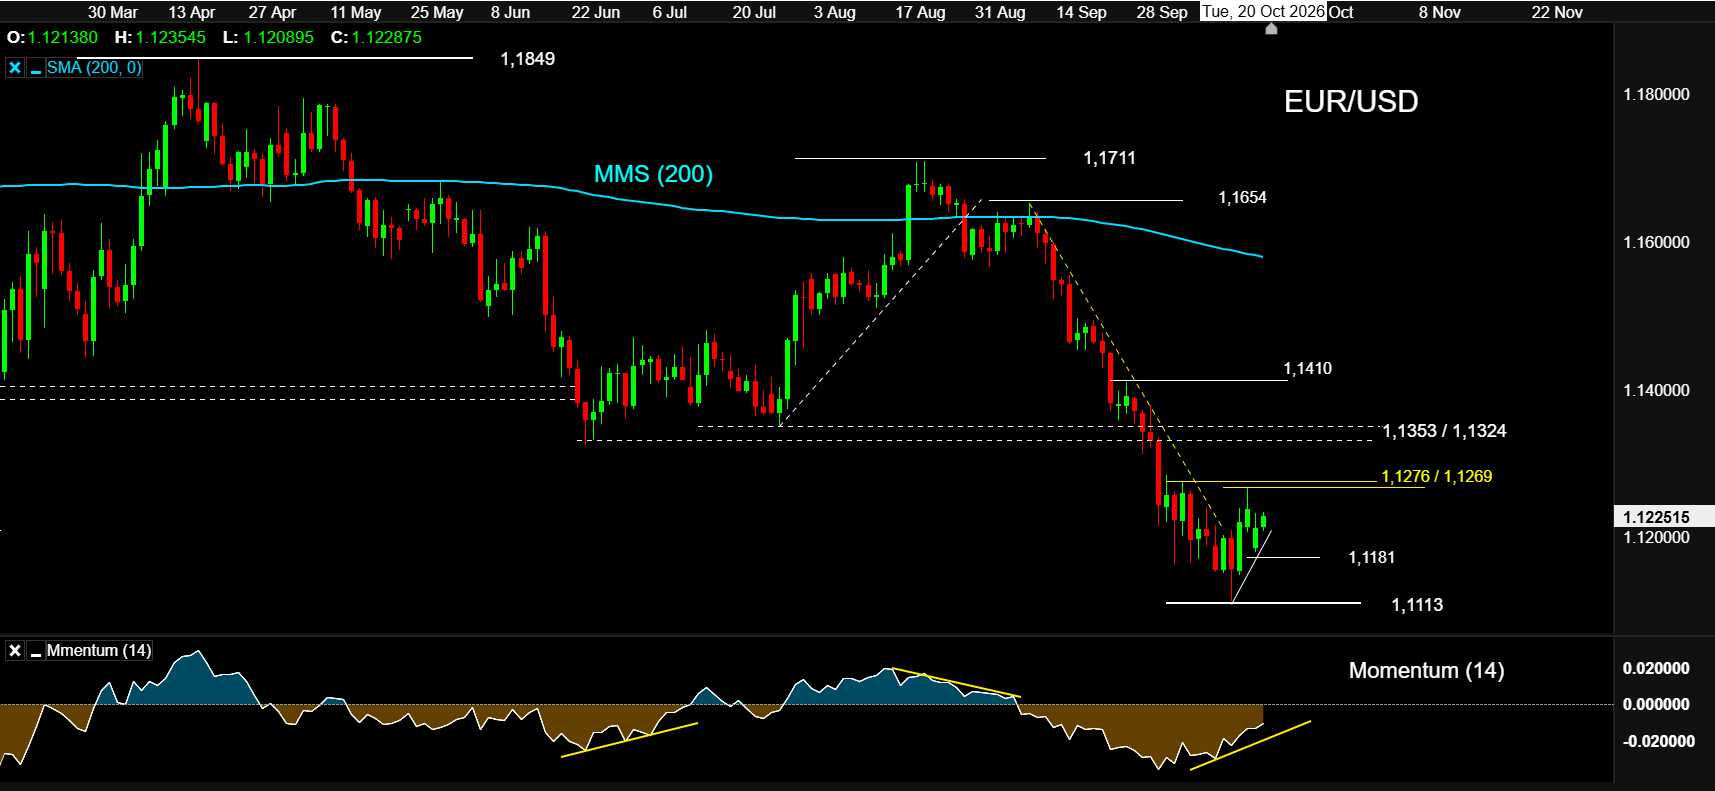Image resolution: width=1715 pixels, height=791 pixels.
Task: Click the MMS (200) annotation text
Action: 653,174
